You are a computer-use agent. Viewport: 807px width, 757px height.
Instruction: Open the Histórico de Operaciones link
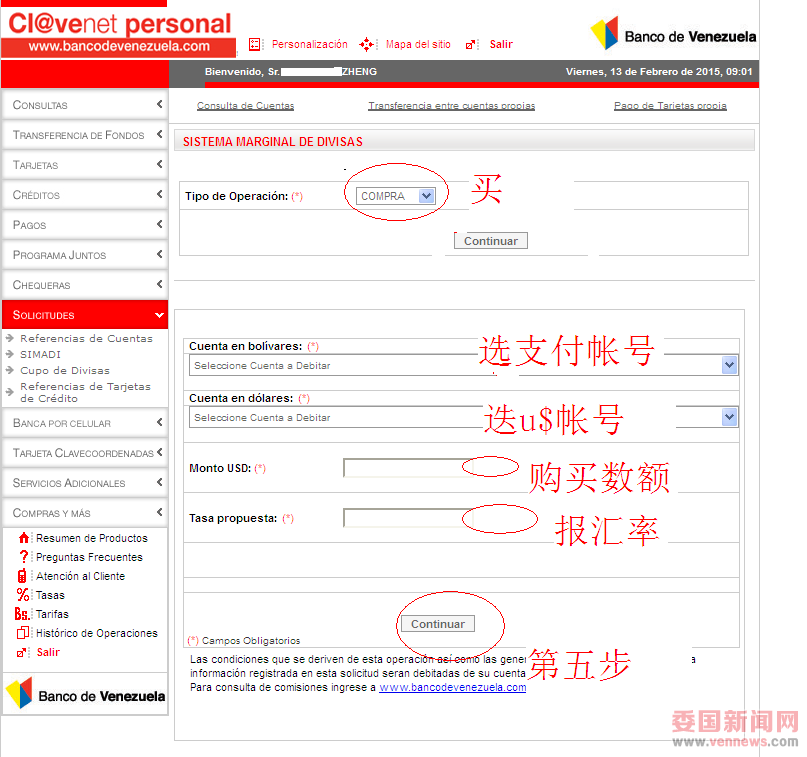point(97,633)
